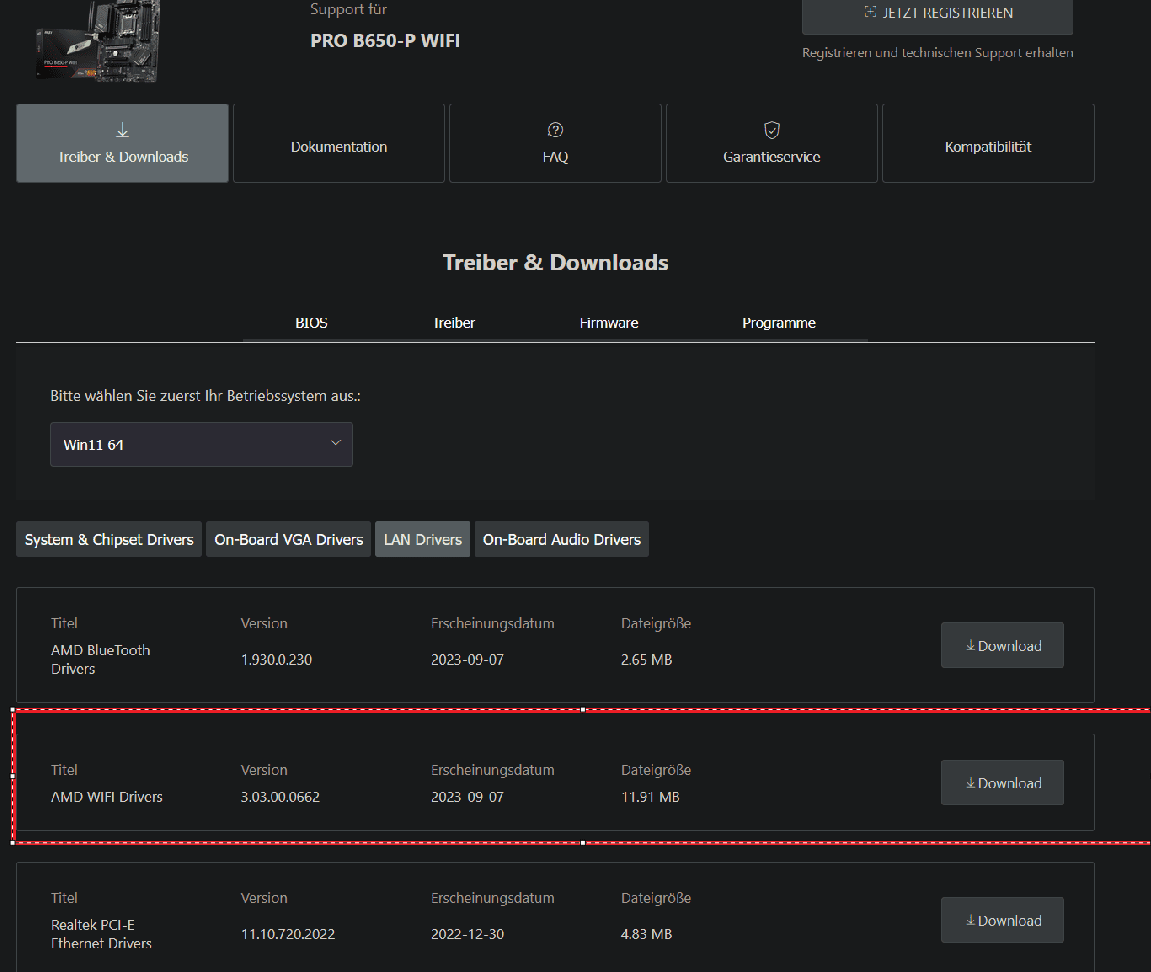Download the Realtek PCI-E Ethernet Drivers
The image size is (1151, 972).
tap(1002, 920)
